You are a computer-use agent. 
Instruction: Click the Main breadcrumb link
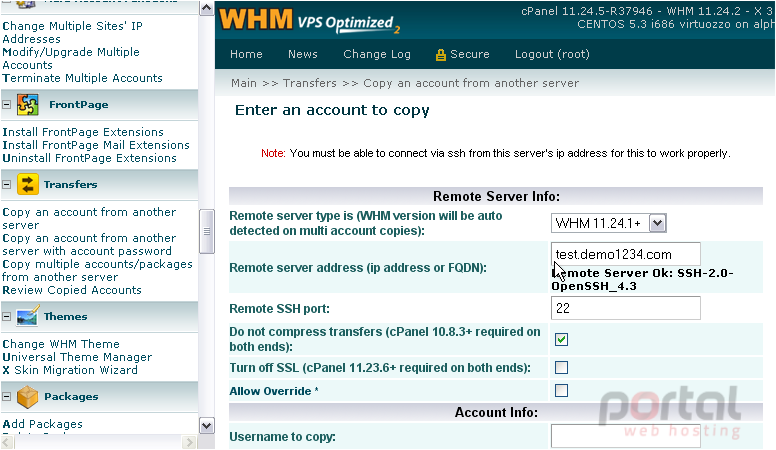tap(244, 83)
